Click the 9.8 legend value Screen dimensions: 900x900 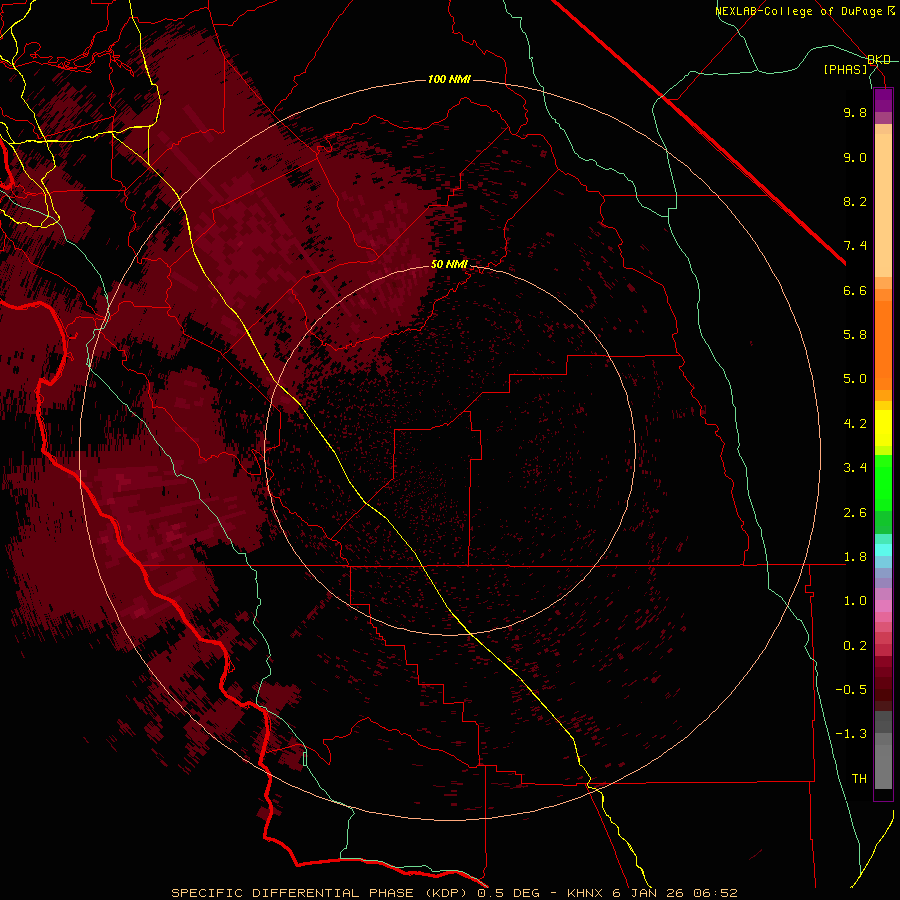tap(855, 112)
